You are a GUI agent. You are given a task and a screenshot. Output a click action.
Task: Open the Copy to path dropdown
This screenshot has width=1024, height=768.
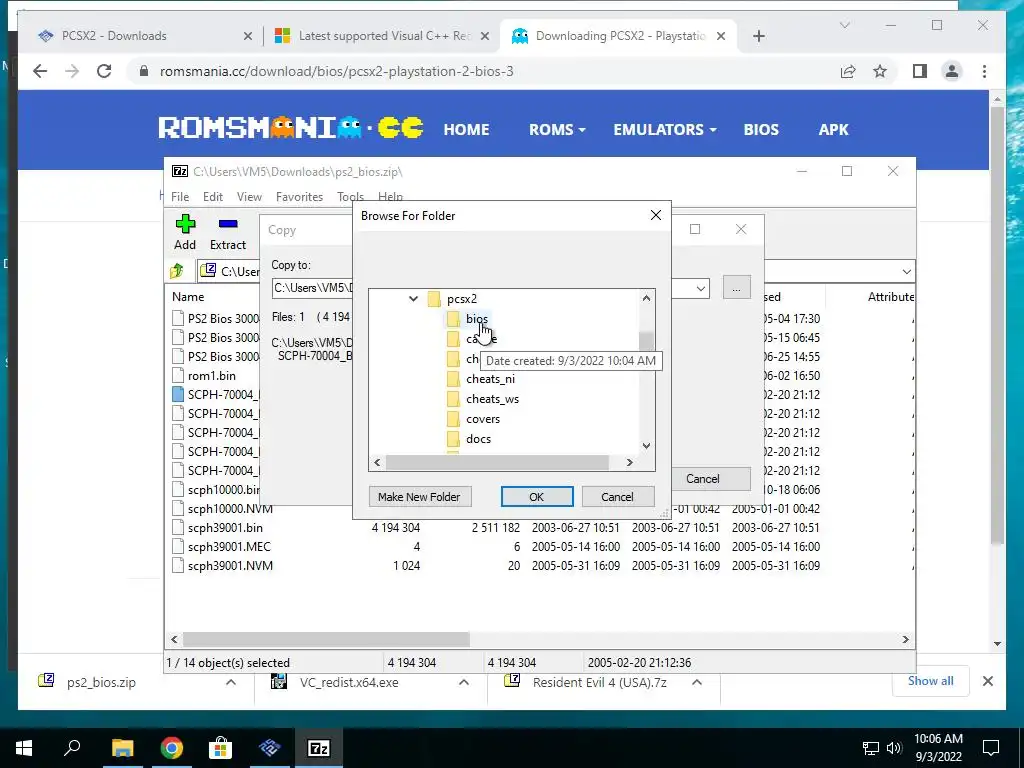(x=701, y=288)
